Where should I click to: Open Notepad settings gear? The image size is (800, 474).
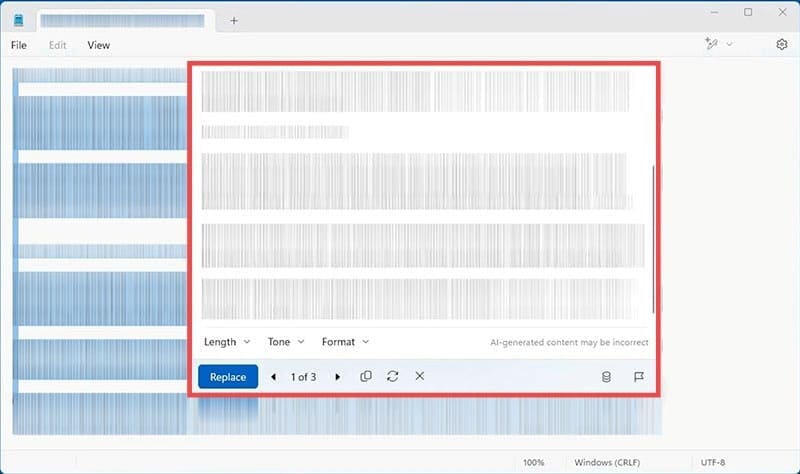tap(782, 44)
